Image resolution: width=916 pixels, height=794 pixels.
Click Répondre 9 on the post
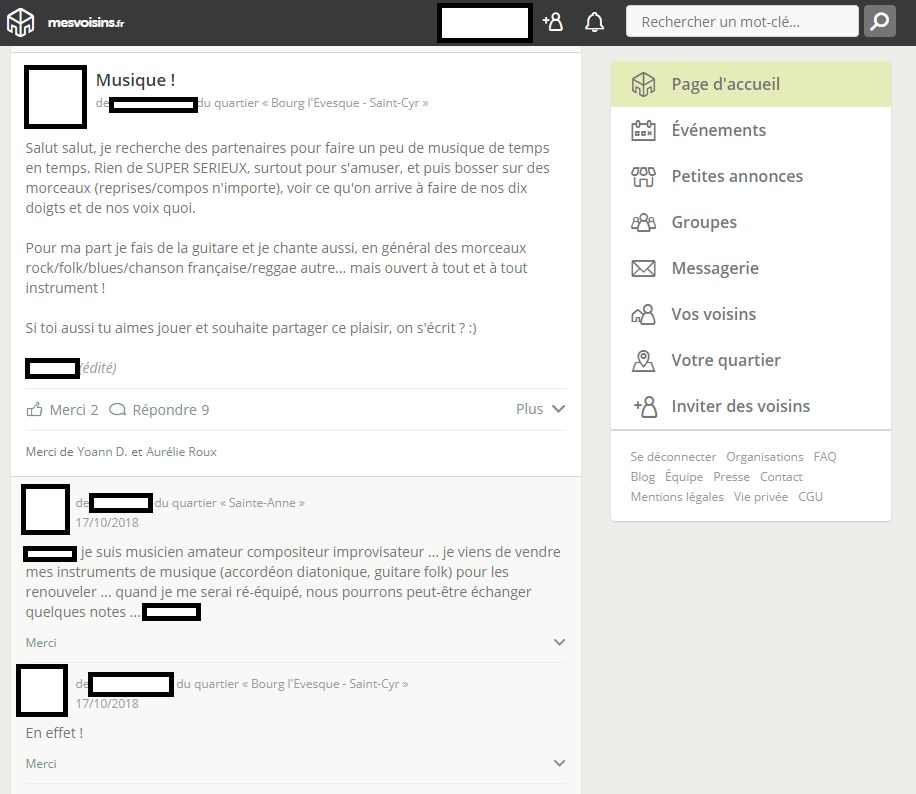(159, 409)
